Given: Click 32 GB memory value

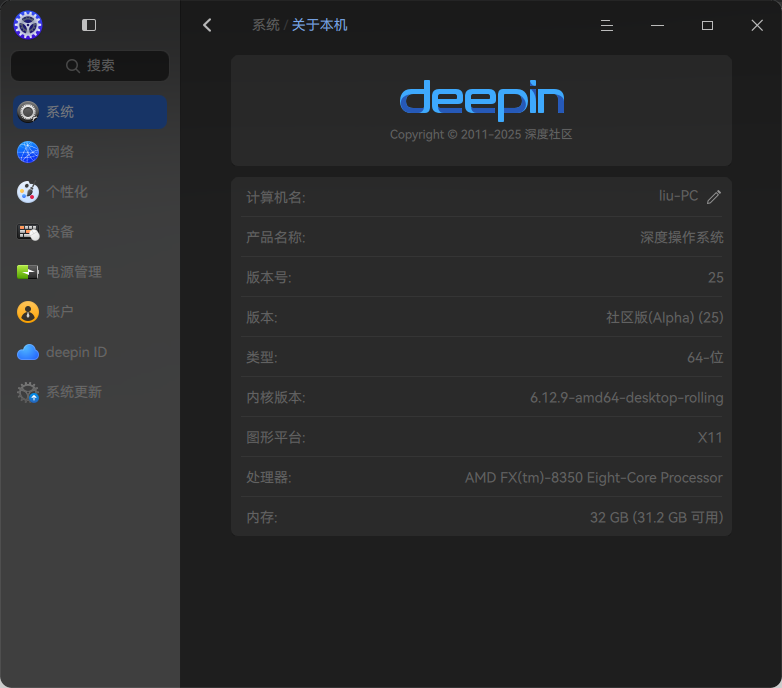Looking at the screenshot, I should 656,517.
